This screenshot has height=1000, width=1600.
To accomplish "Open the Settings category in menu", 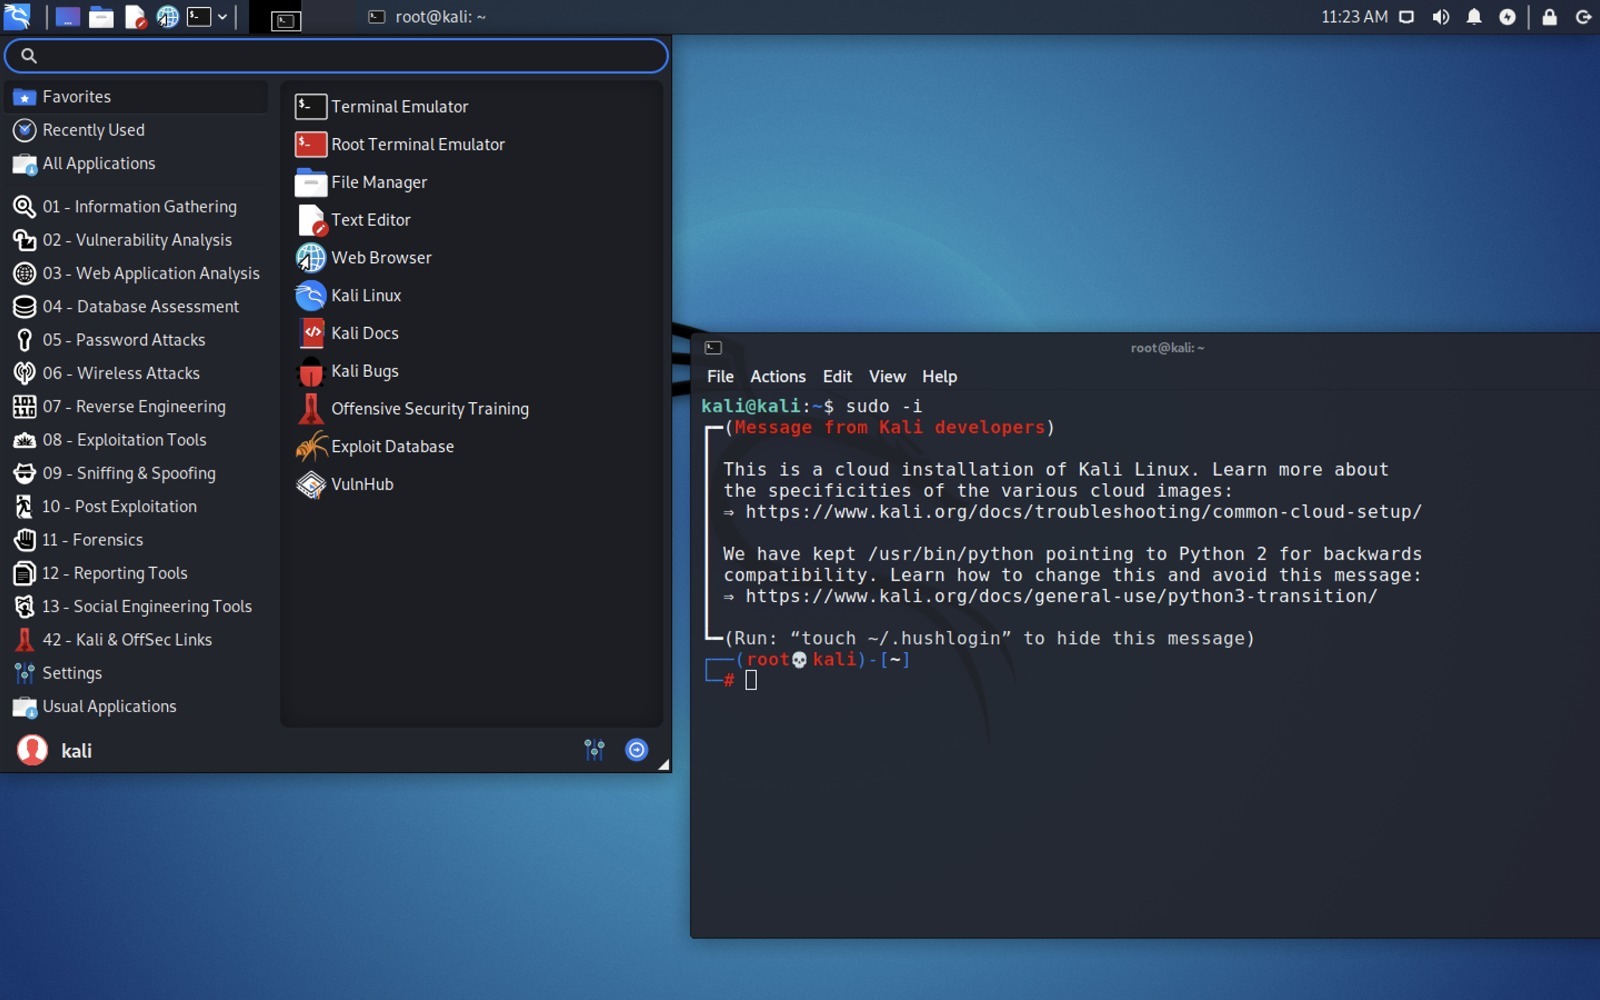I will 136,673.
